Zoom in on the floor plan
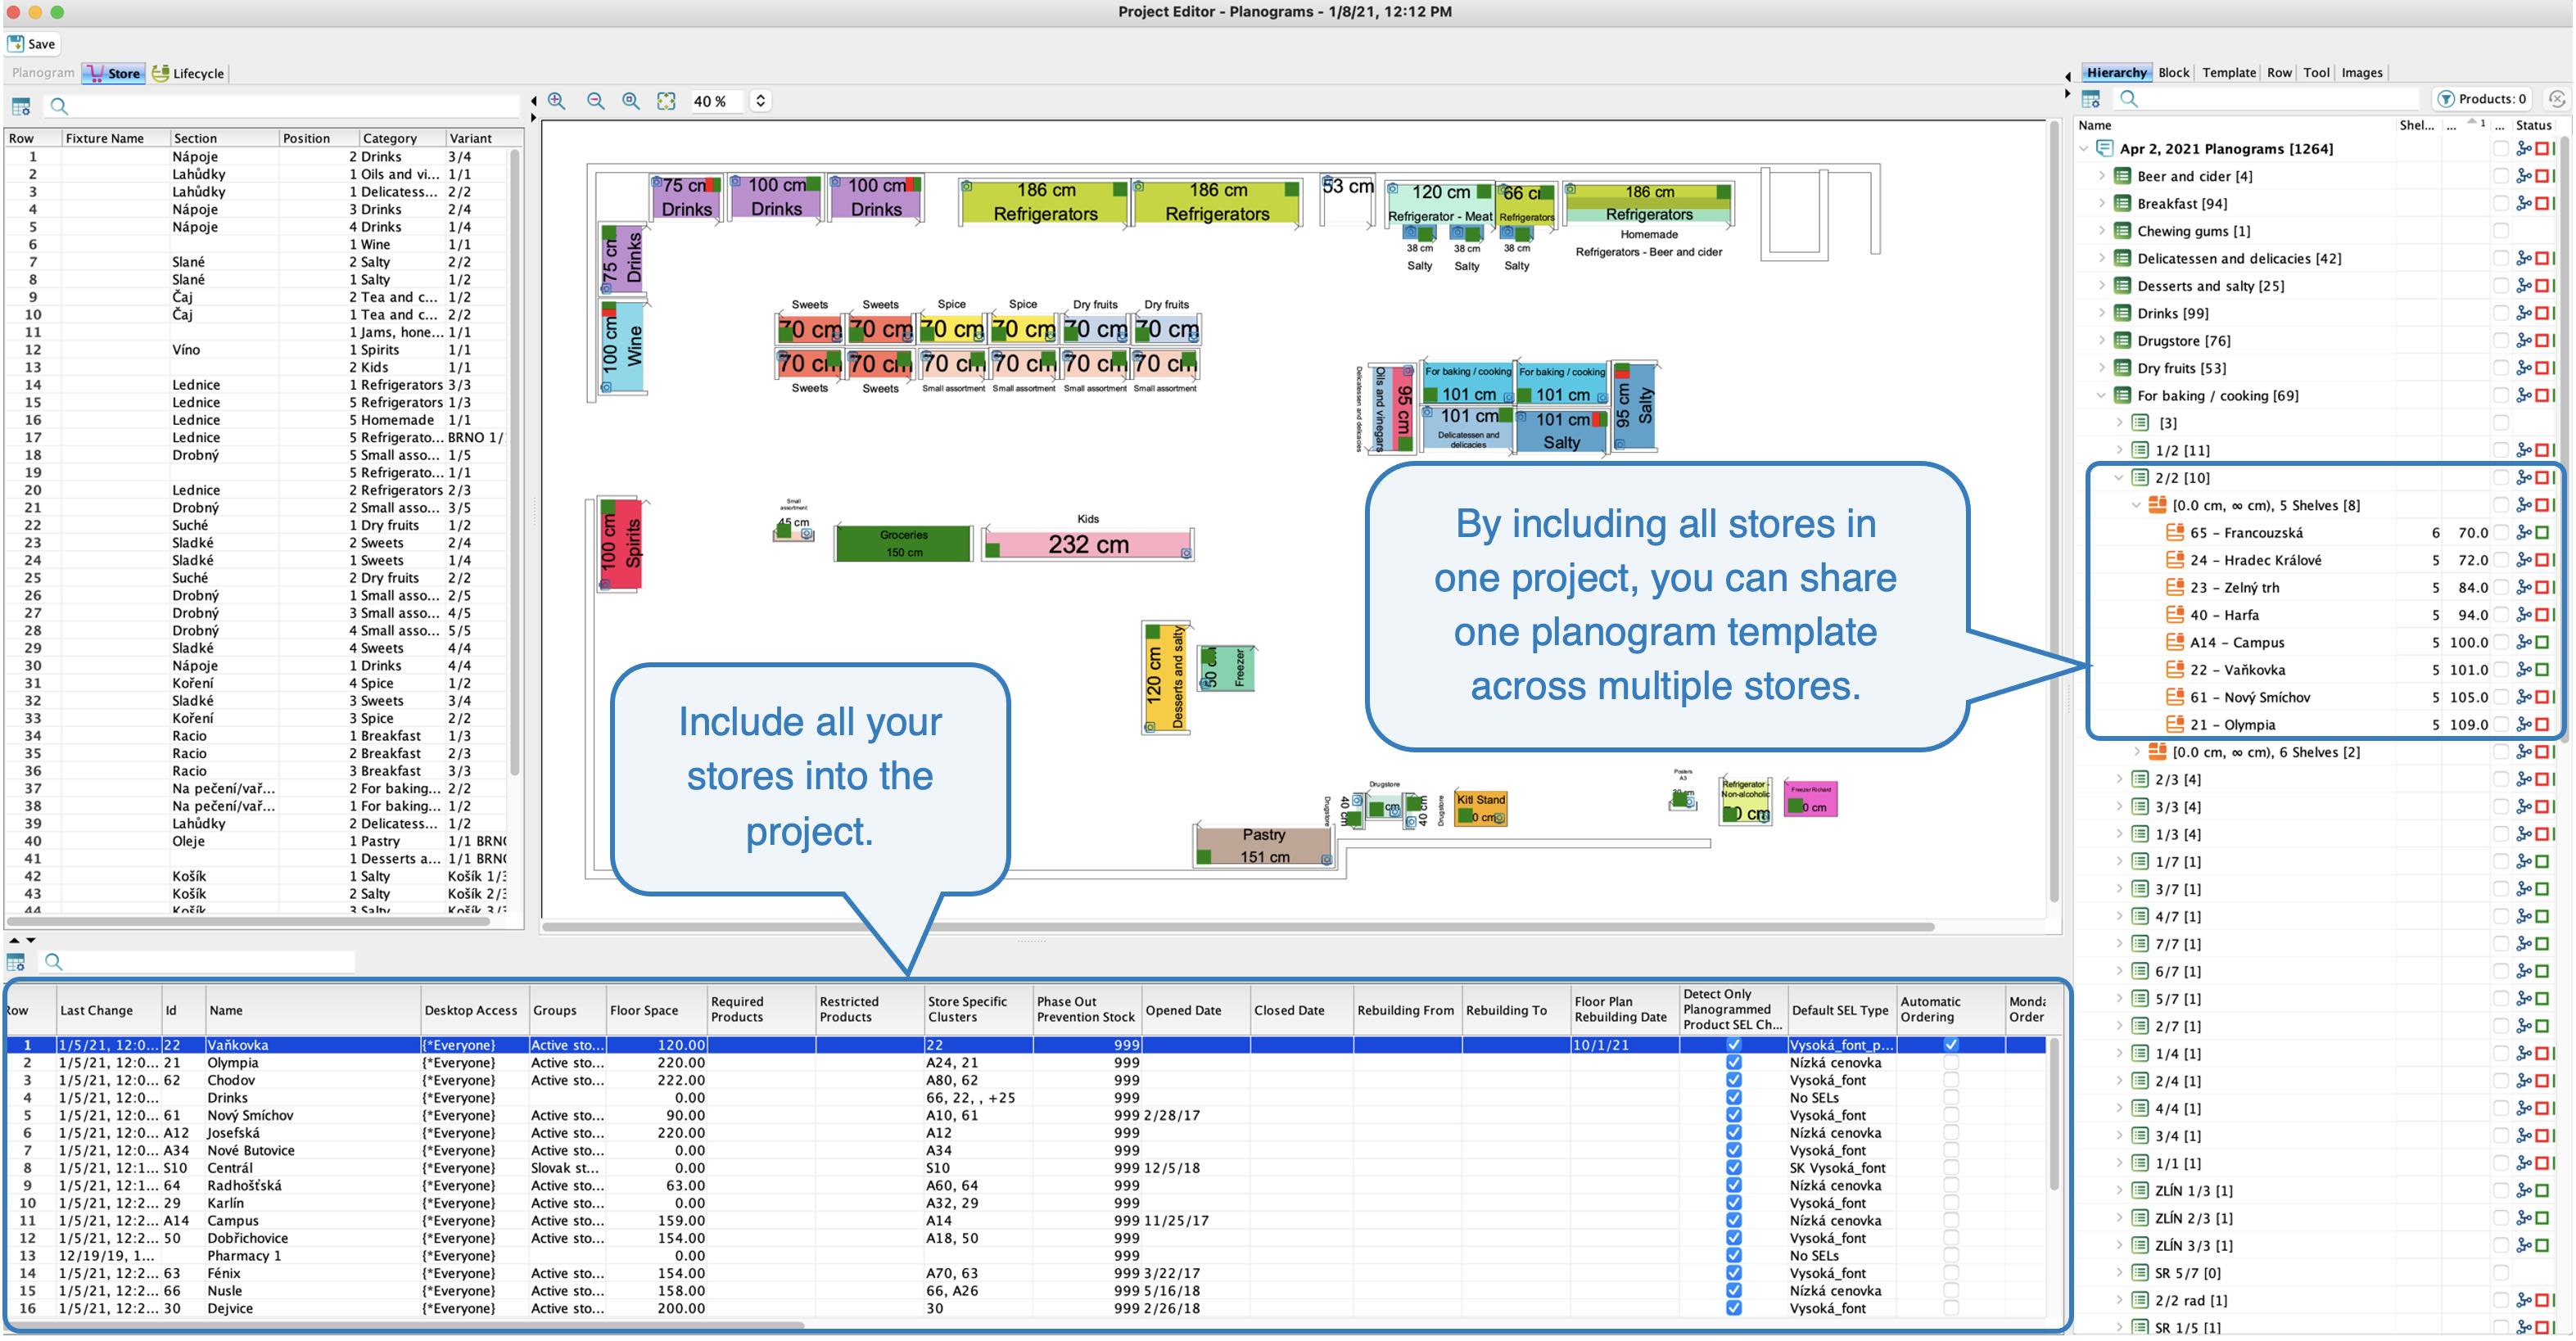The image size is (2576, 1341). point(557,101)
